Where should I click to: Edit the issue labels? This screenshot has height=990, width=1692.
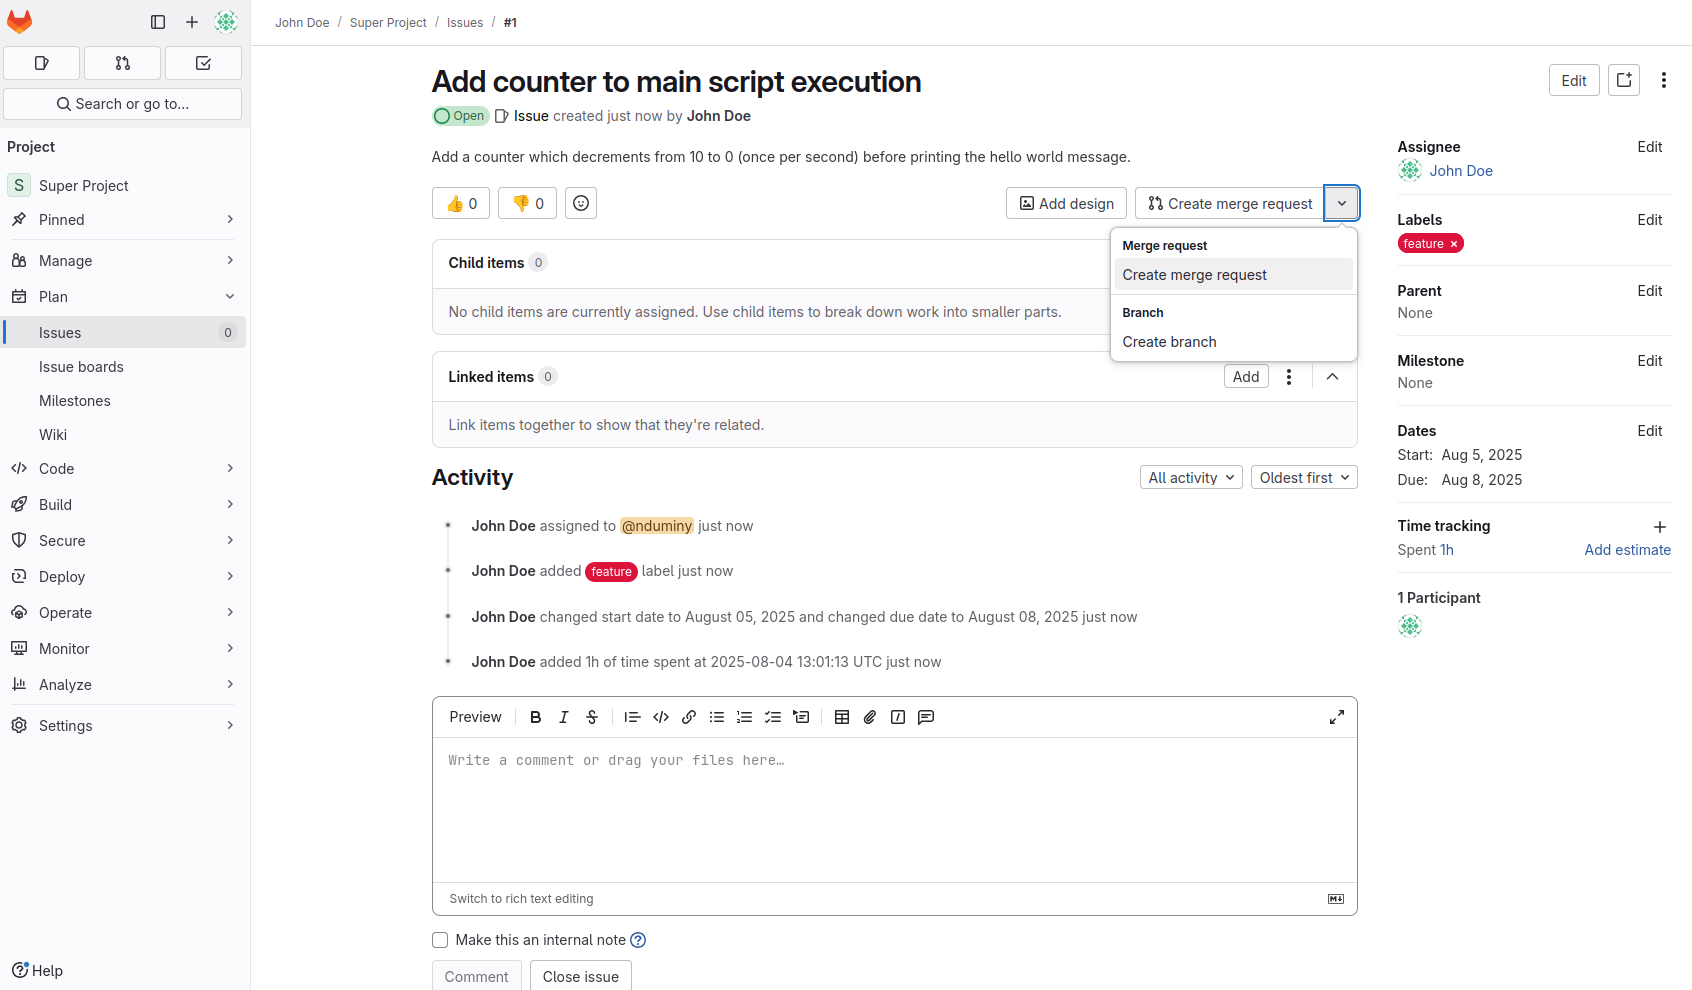1649,219
